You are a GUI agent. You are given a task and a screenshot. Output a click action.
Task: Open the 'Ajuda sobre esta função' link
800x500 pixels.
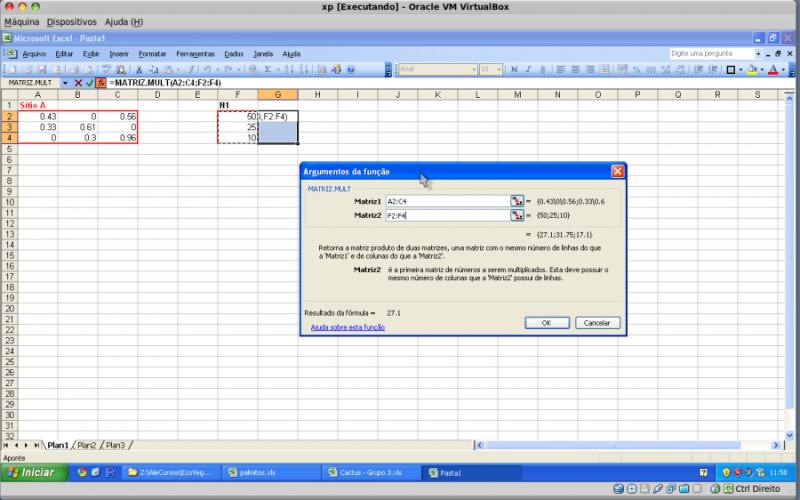pos(347,327)
